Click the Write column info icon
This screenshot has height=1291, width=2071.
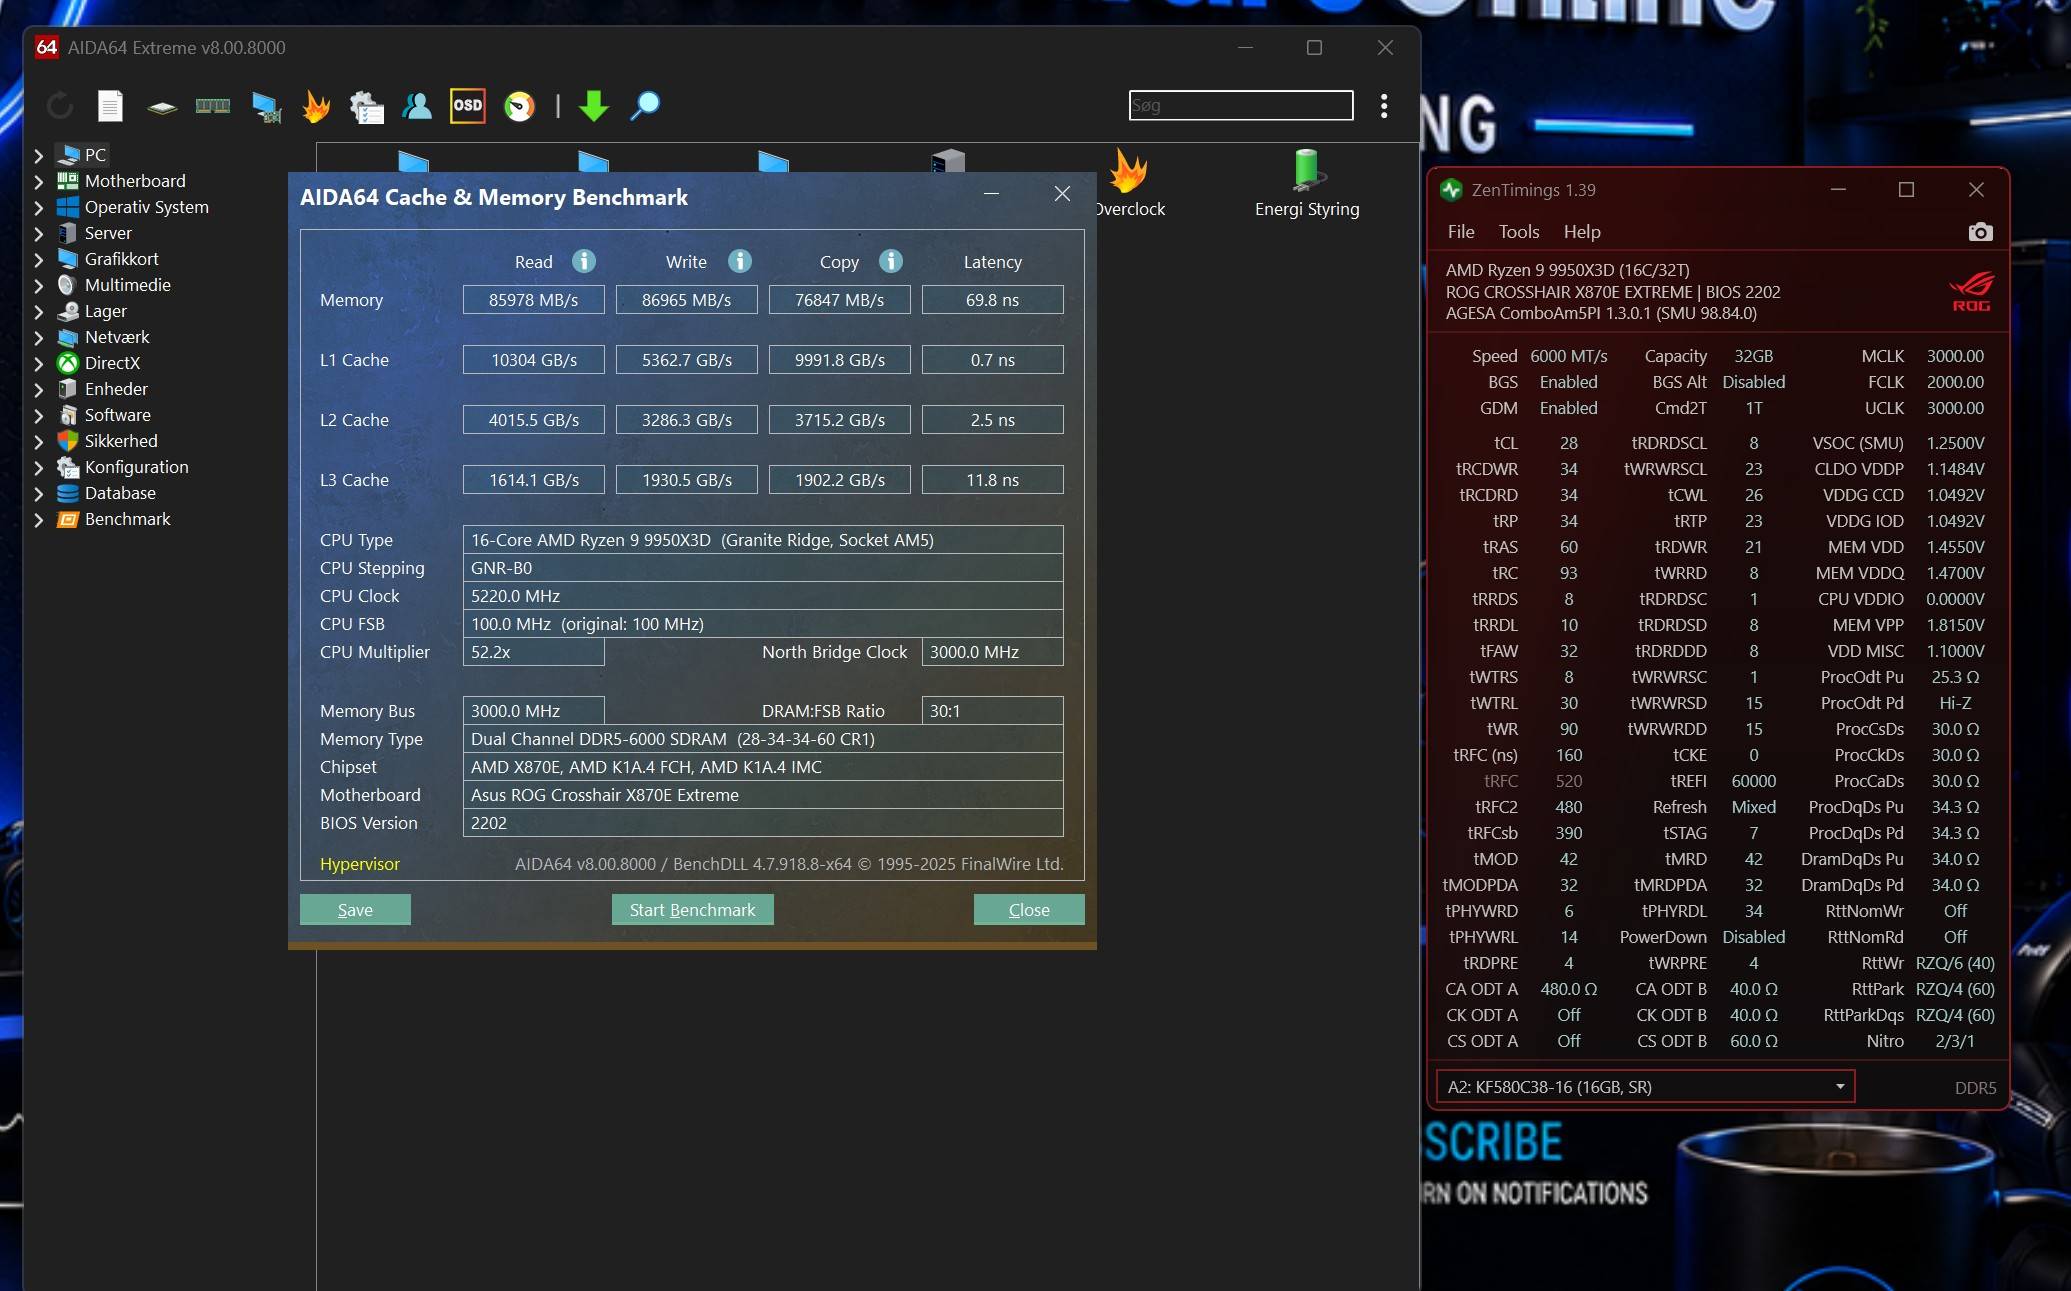[740, 261]
